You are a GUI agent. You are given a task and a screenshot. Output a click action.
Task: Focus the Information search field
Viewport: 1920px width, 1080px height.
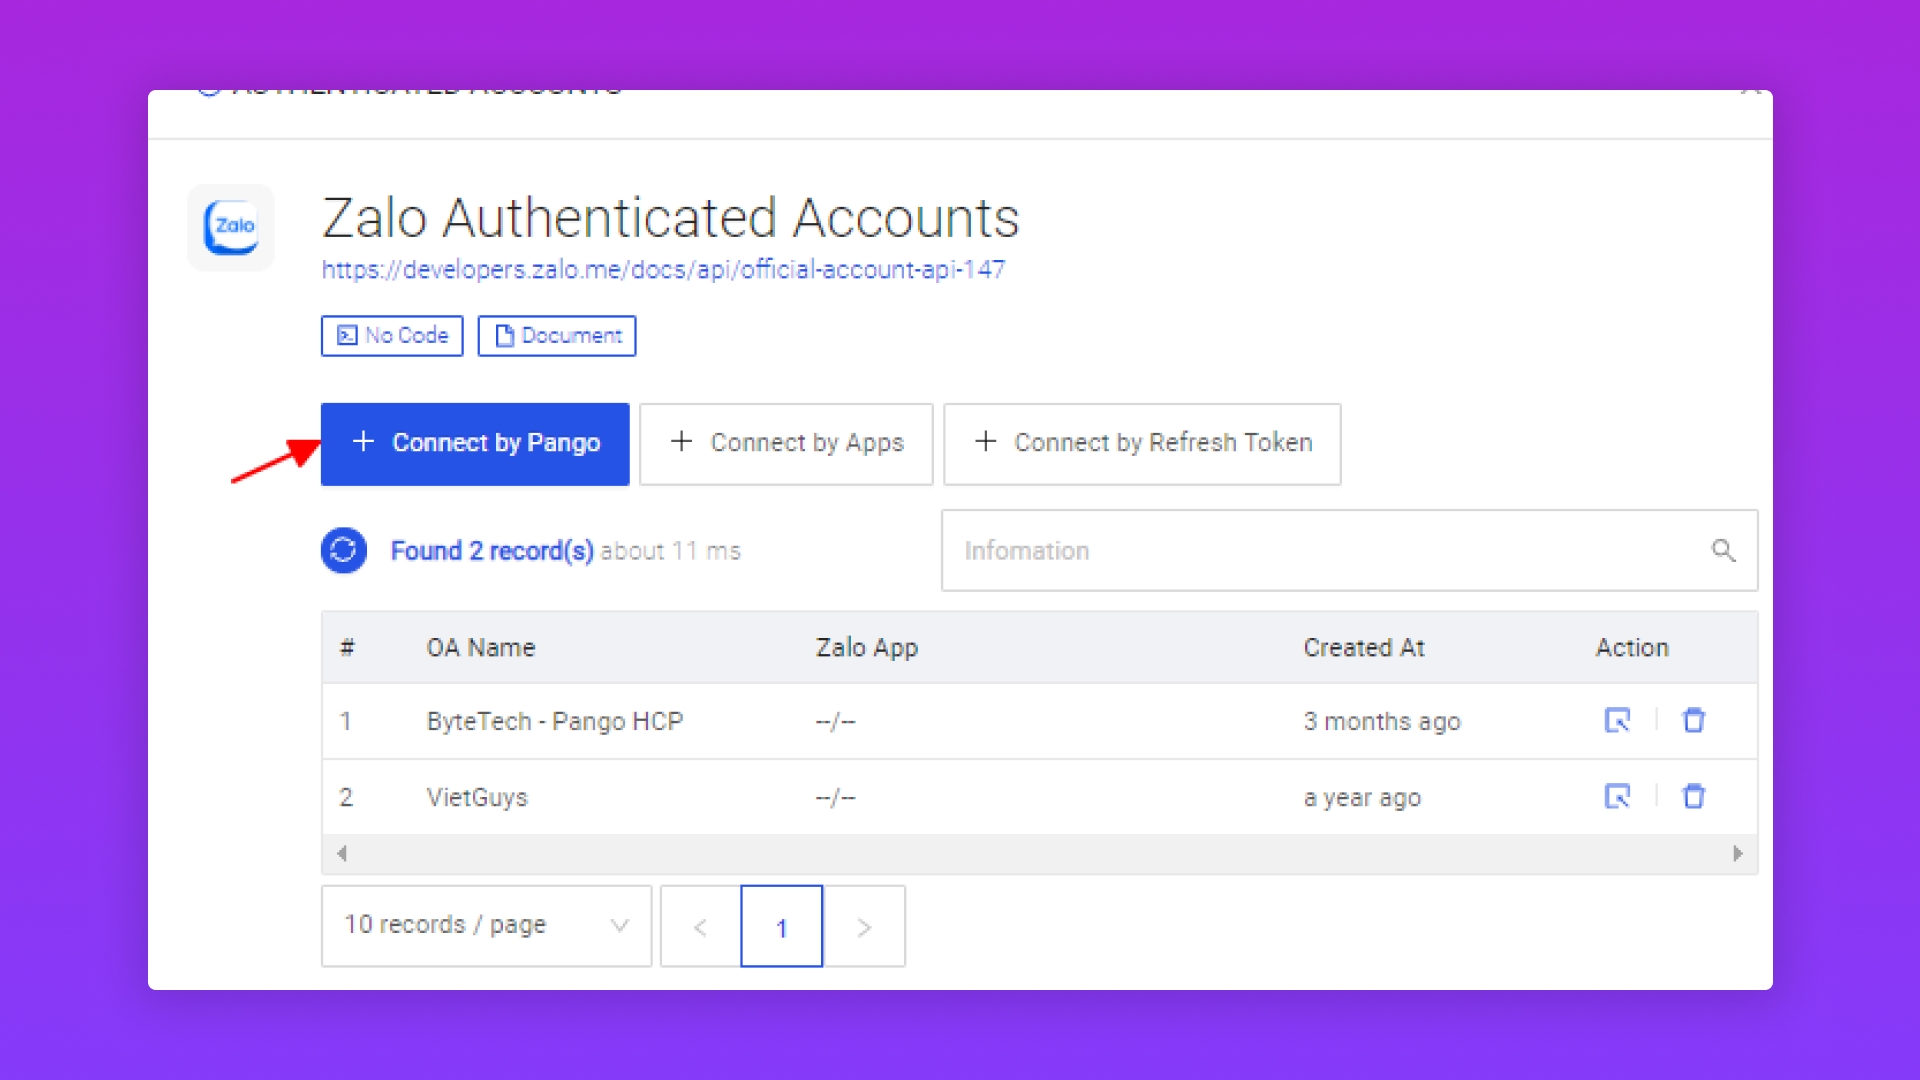click(x=1320, y=550)
